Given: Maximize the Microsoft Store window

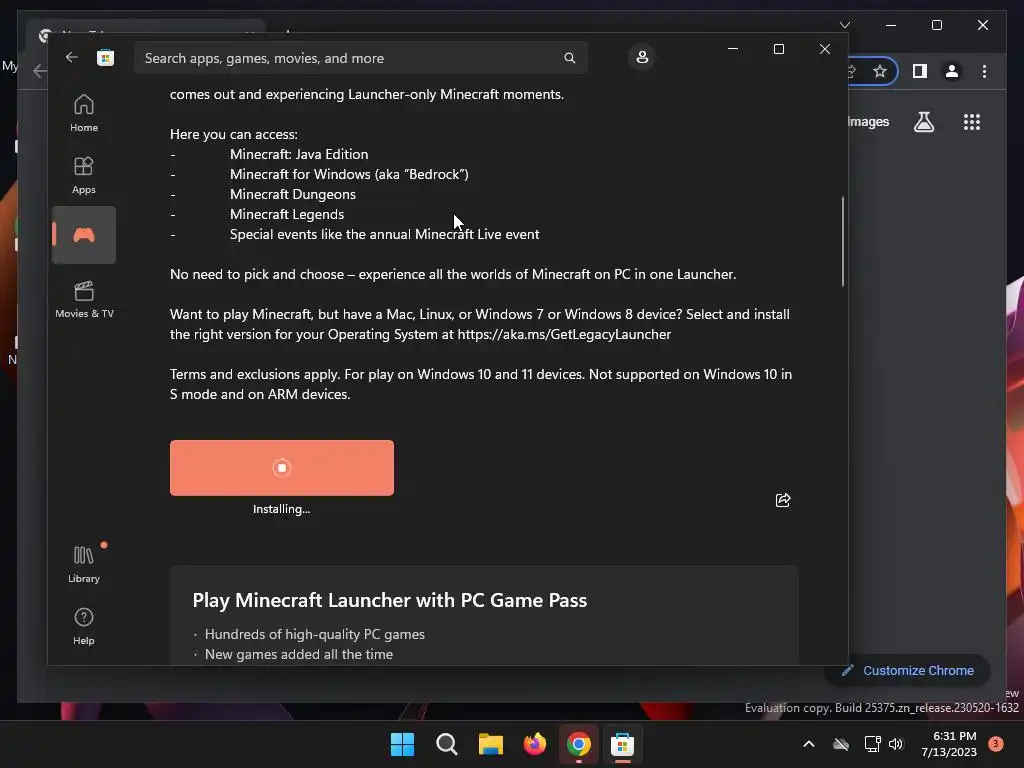Looking at the screenshot, I should [778, 49].
